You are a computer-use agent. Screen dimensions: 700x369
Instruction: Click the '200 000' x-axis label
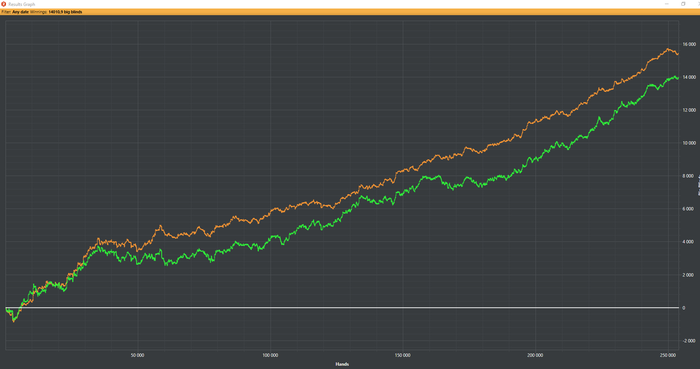tap(535, 356)
